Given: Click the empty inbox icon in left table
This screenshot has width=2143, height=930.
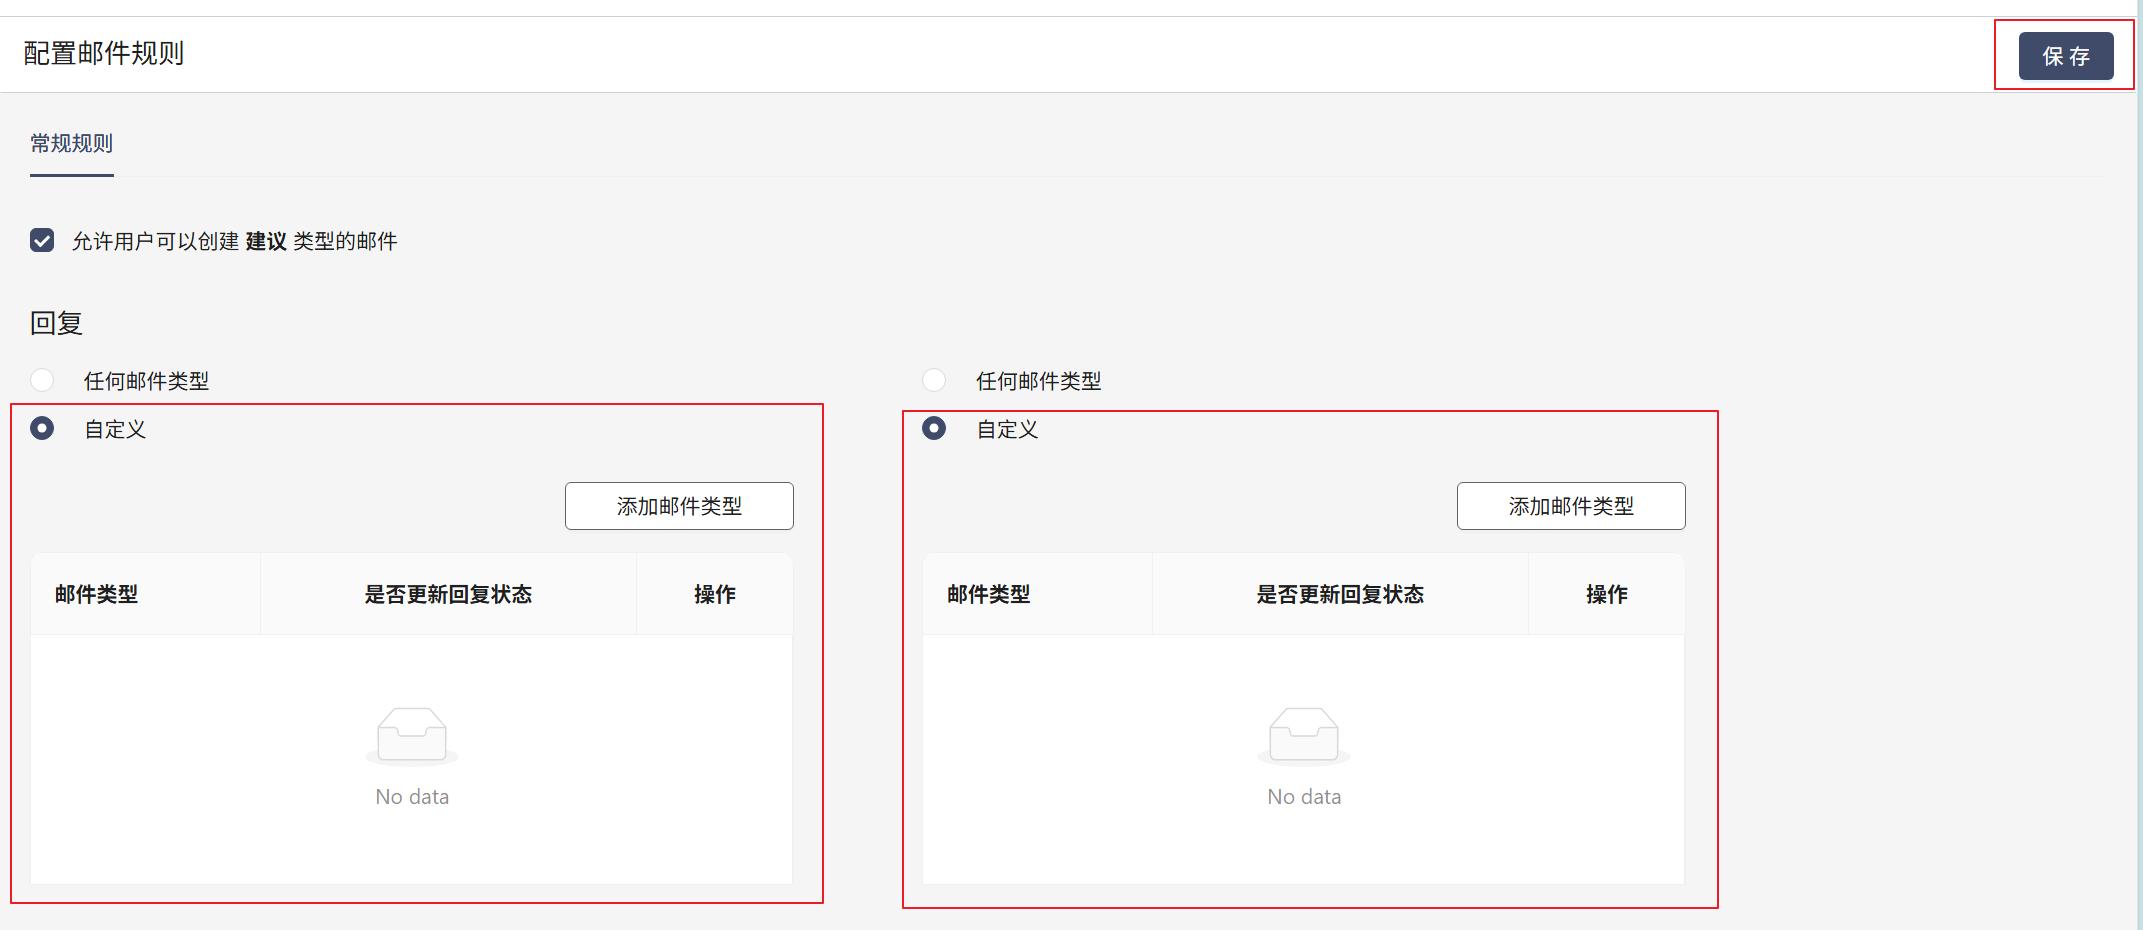Looking at the screenshot, I should coord(412,735).
